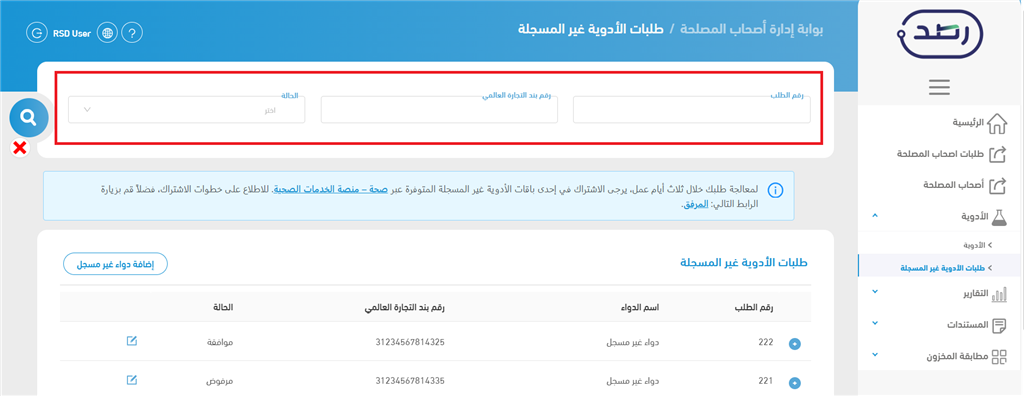The height and width of the screenshot is (396, 1024).
Task: Click the share icon beside أصحاب المصلحة
Action: click(997, 186)
